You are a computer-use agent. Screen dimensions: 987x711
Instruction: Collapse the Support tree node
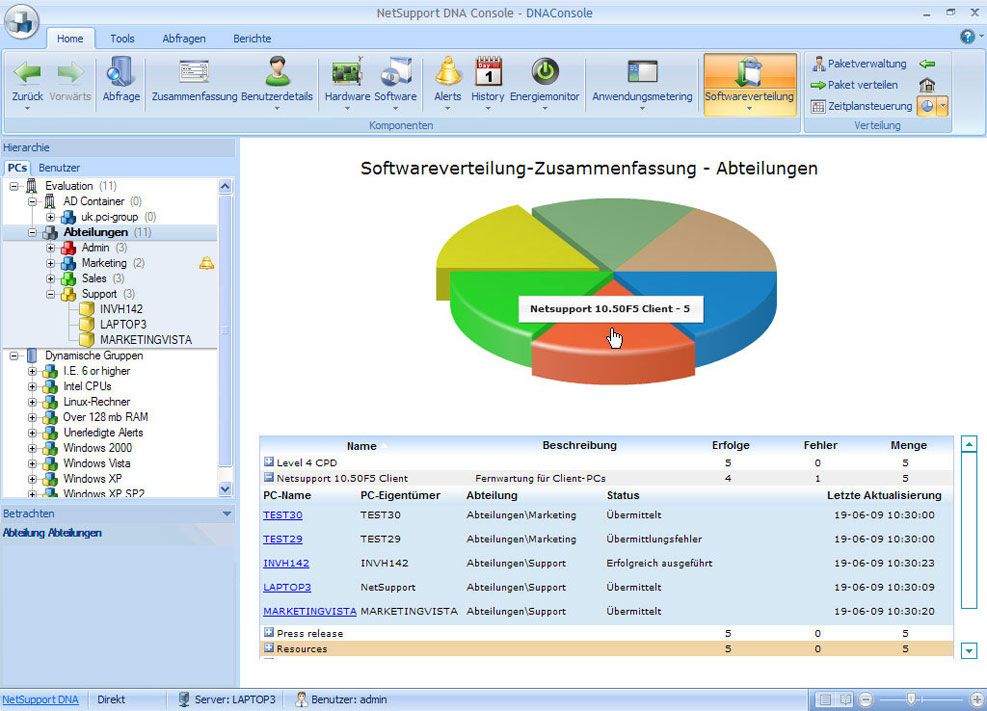50,294
